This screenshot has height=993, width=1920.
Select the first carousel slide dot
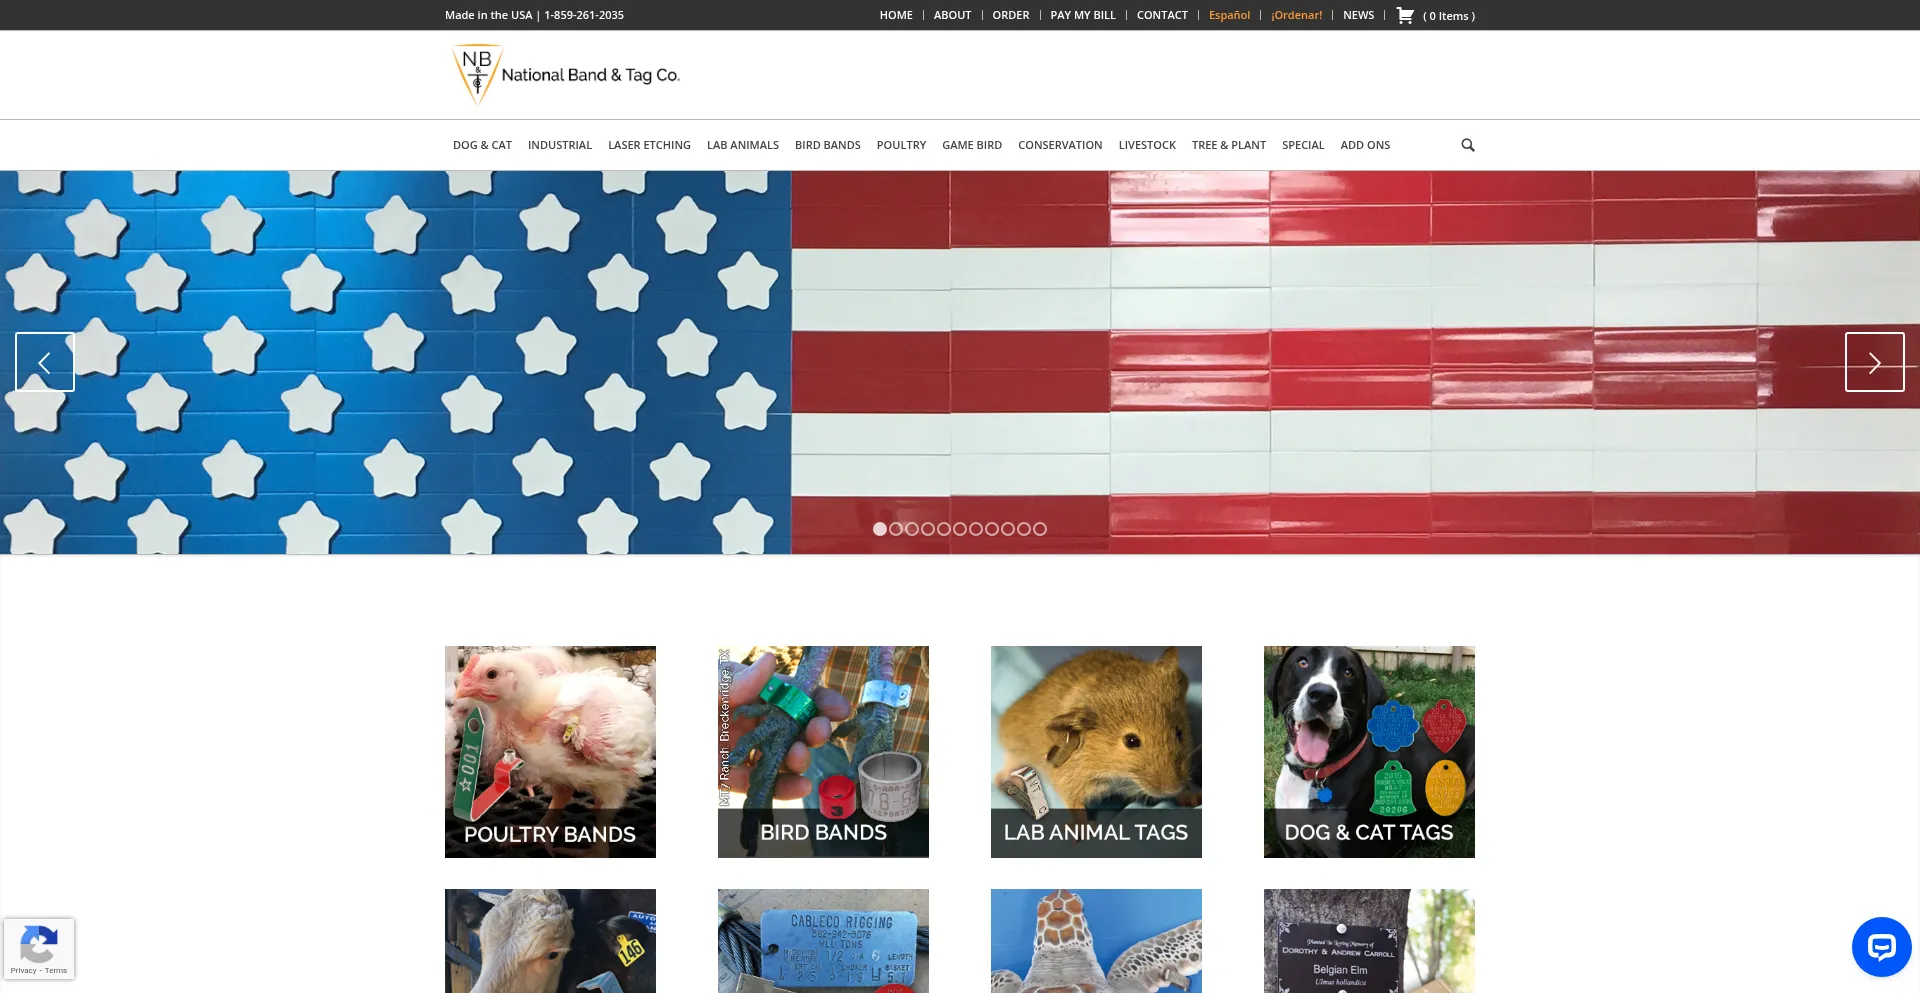point(880,529)
